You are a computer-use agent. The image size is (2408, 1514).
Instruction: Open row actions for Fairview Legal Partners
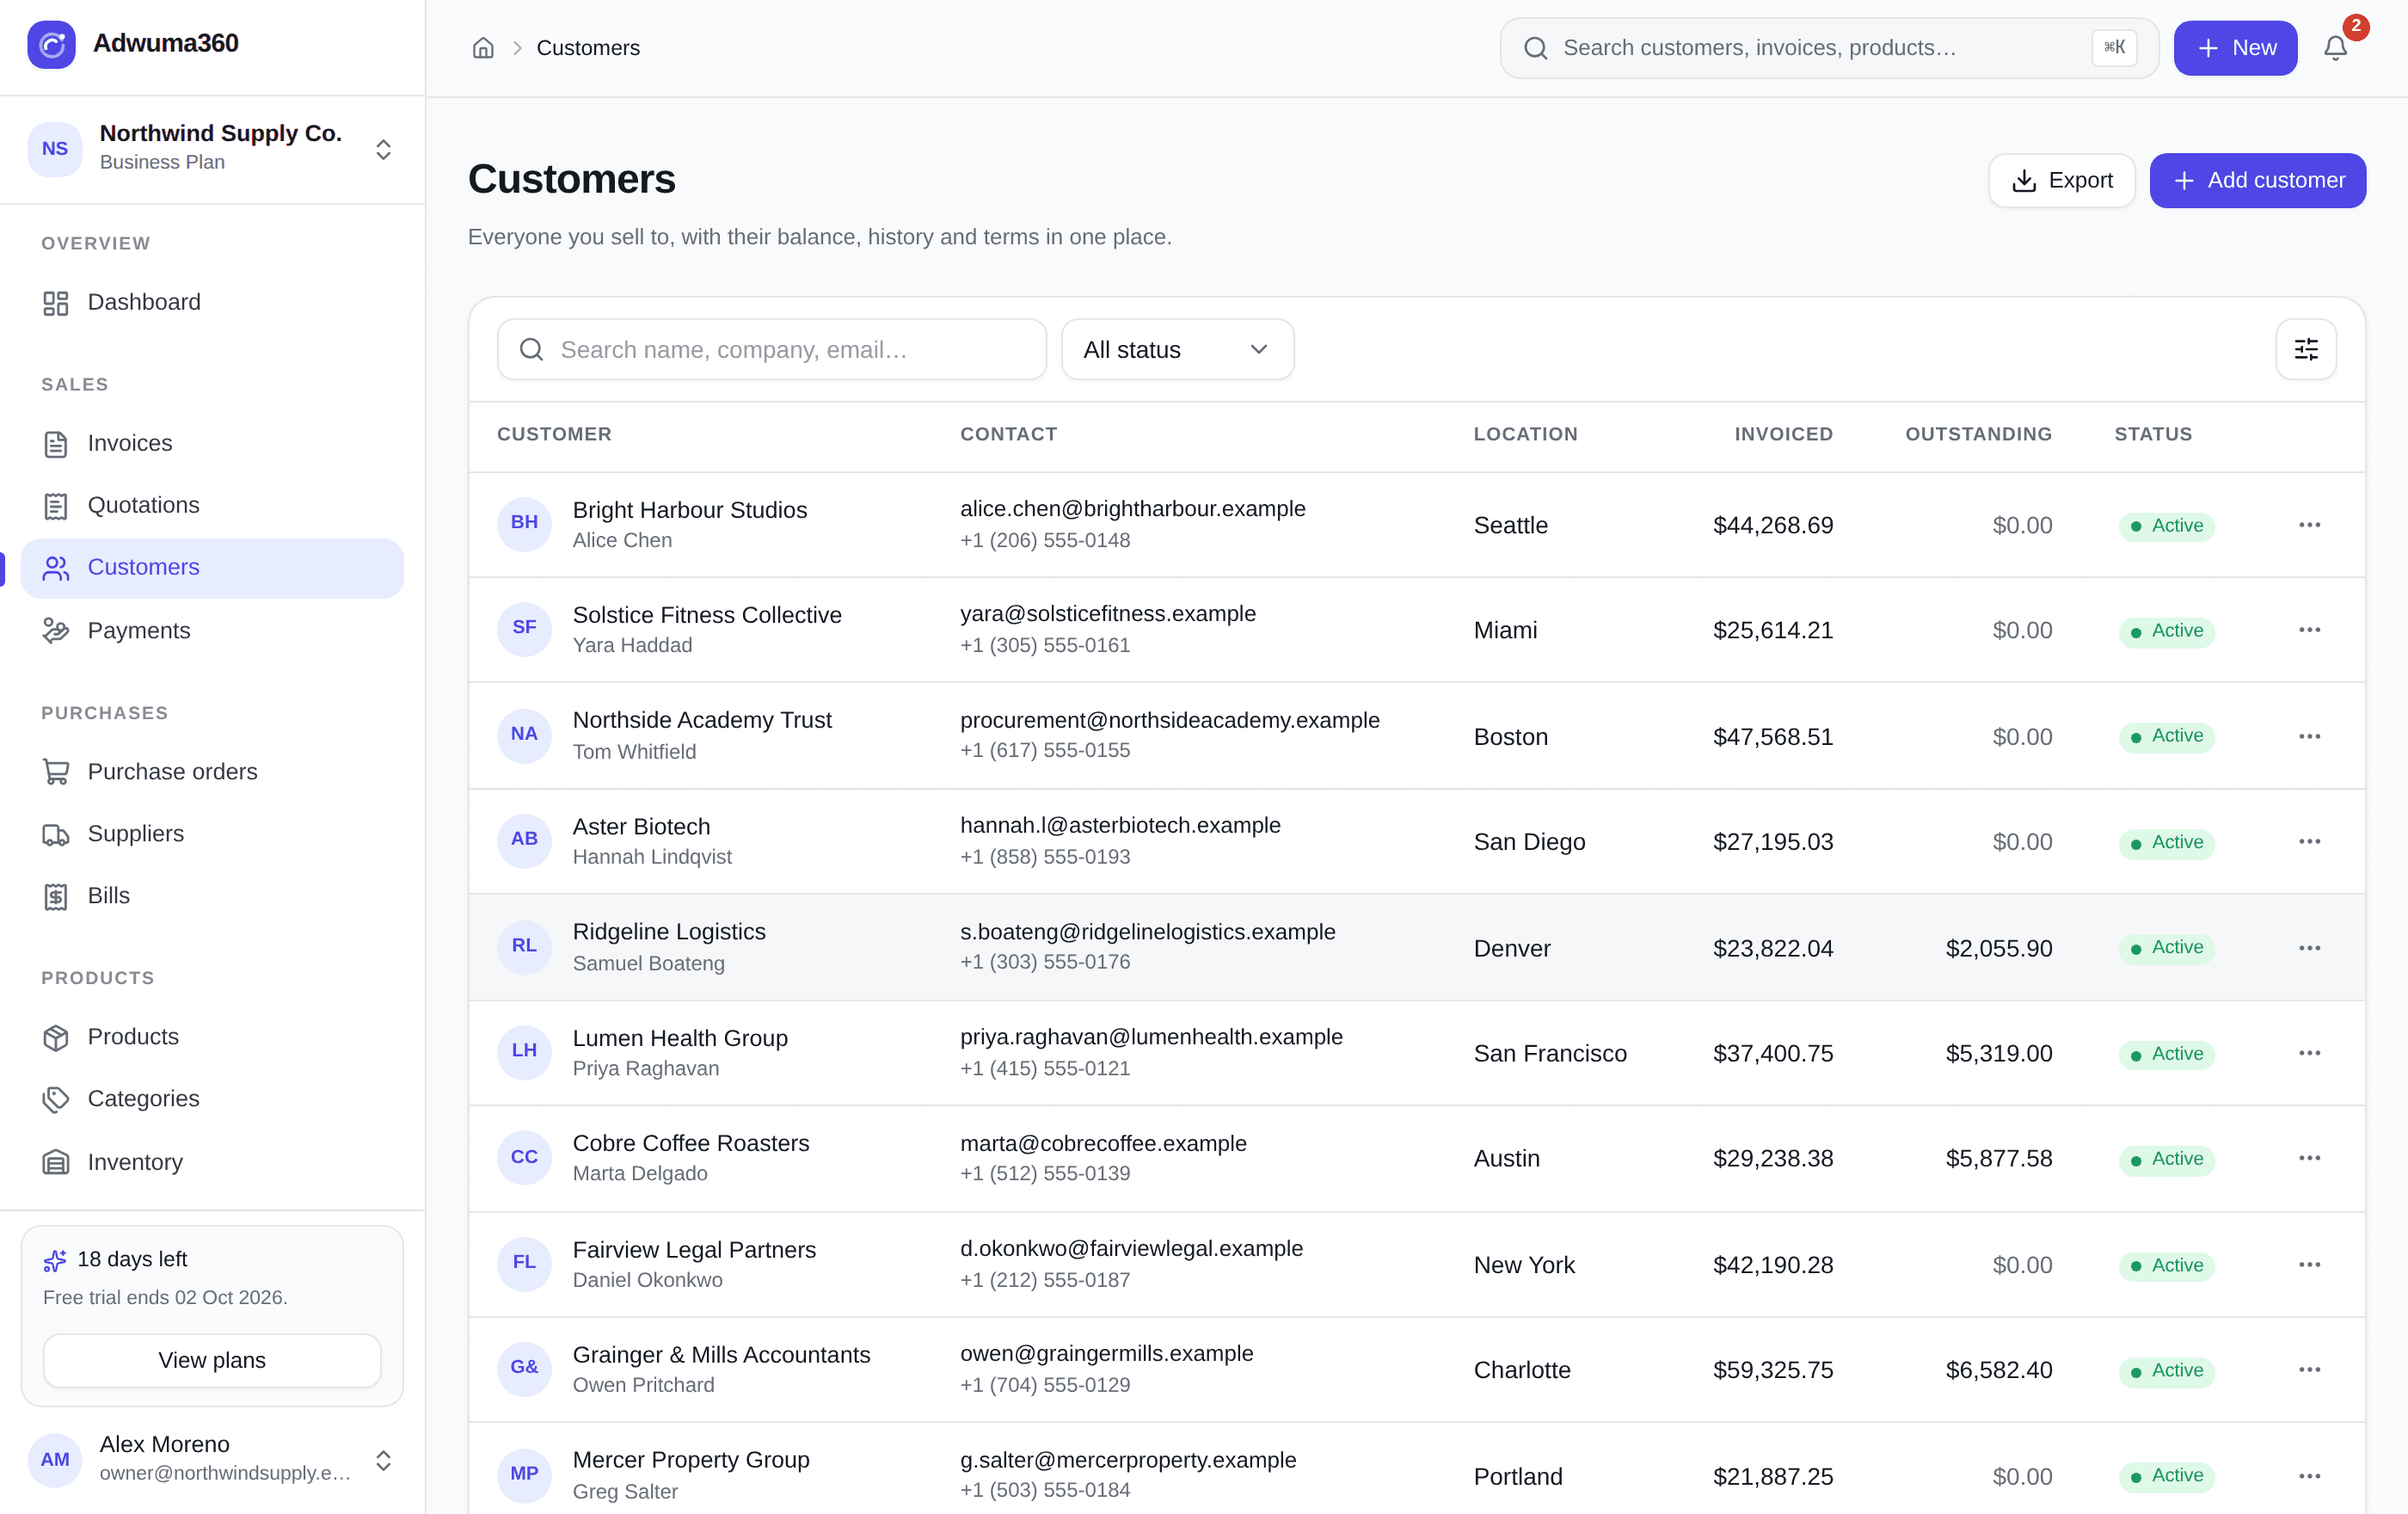tap(2309, 1264)
